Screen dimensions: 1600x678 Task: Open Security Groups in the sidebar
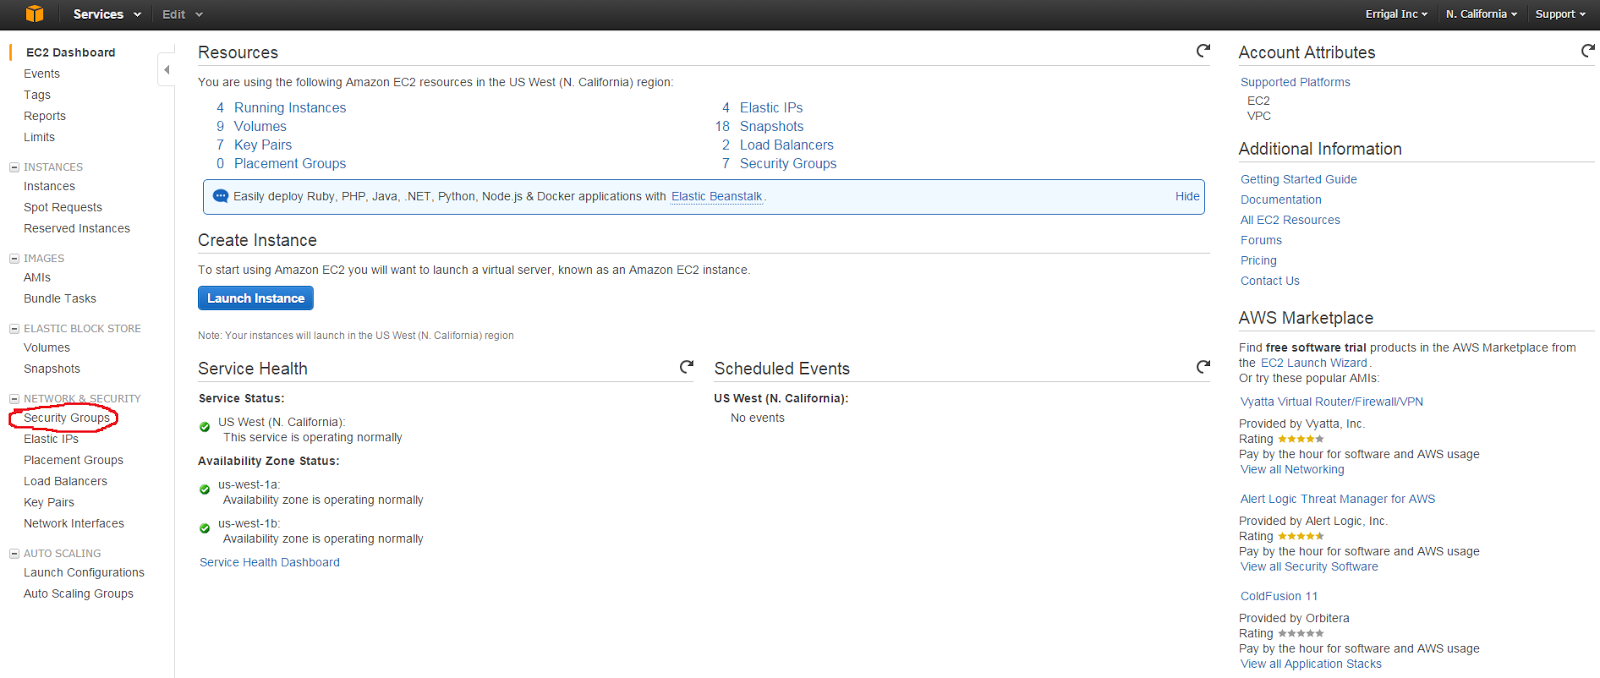[67, 418]
